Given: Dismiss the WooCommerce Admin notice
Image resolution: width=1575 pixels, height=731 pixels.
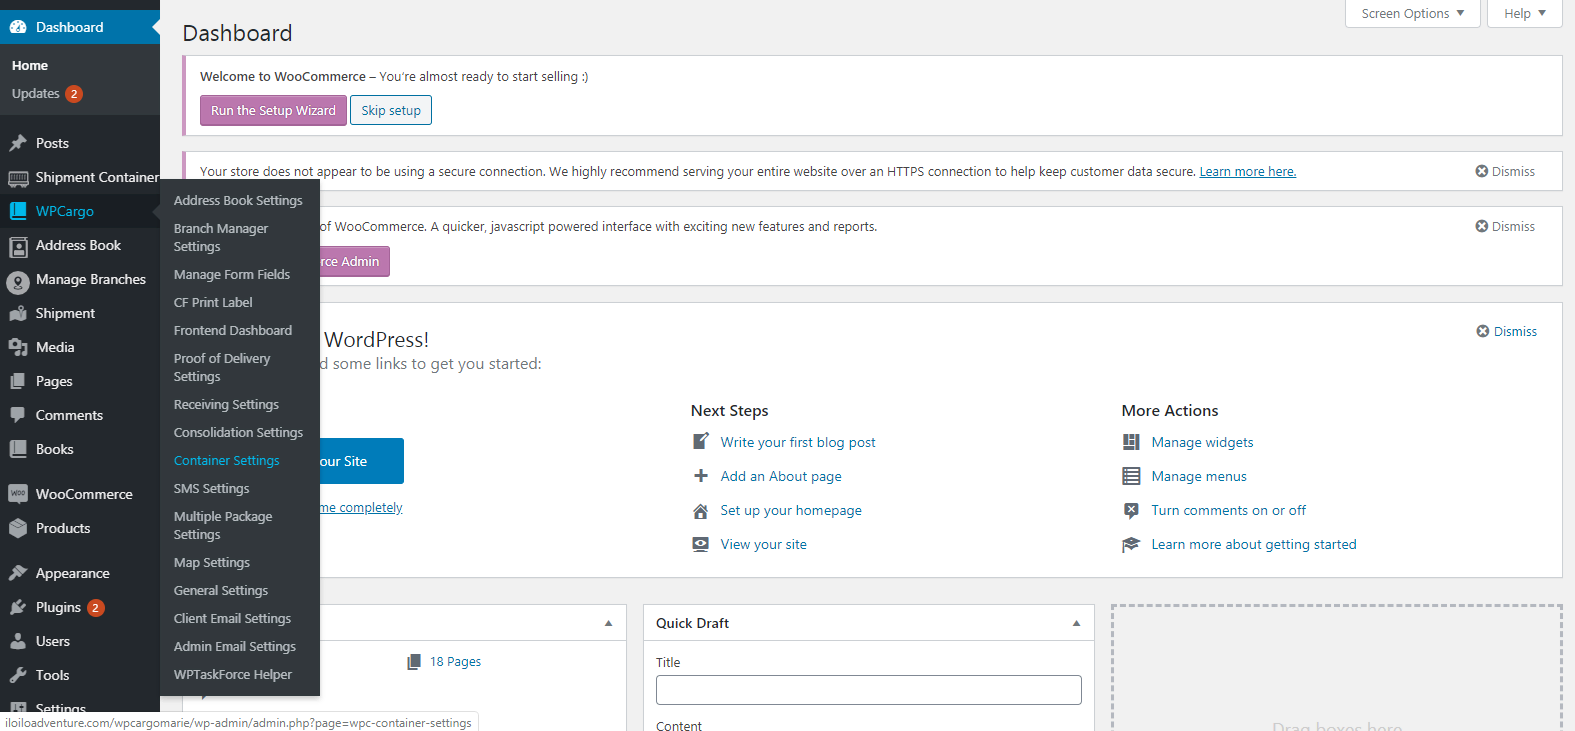Looking at the screenshot, I should [1505, 226].
